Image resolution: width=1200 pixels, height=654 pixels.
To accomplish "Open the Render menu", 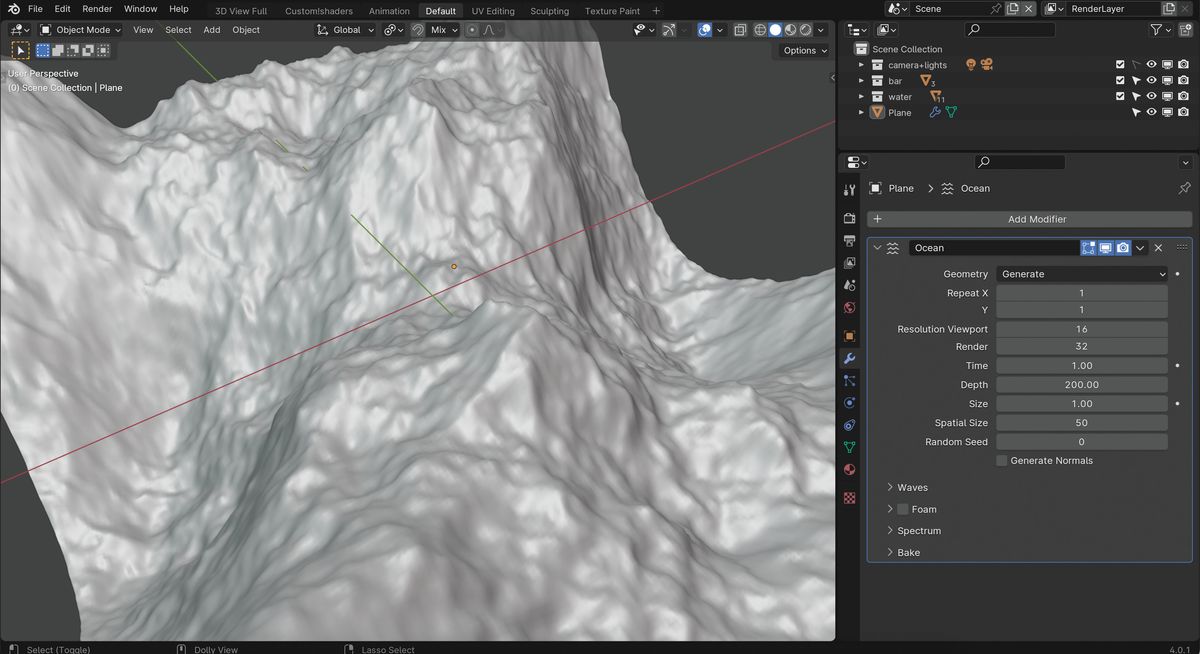I will 97,9.
